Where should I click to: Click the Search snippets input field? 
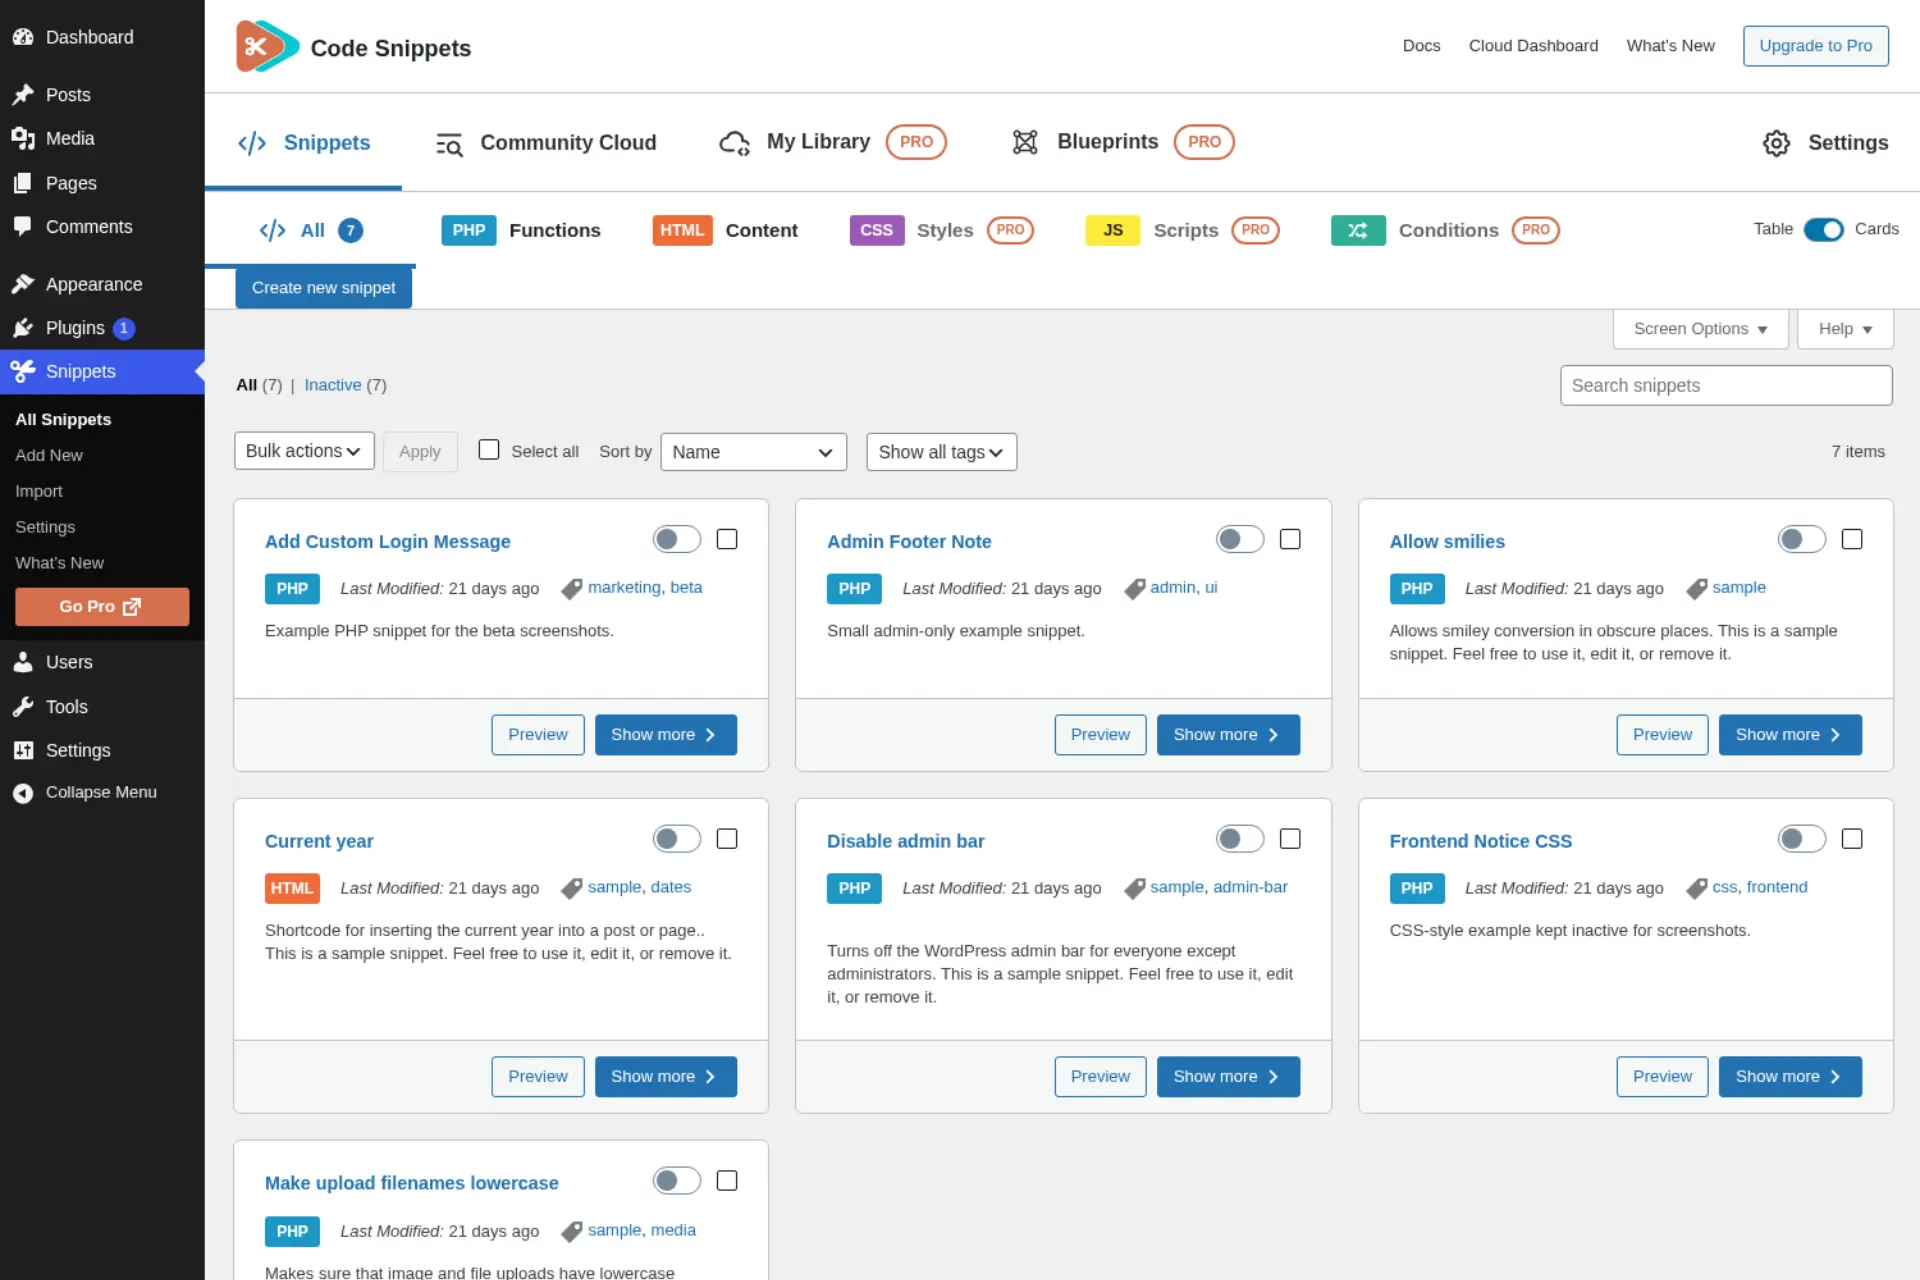1726,385
